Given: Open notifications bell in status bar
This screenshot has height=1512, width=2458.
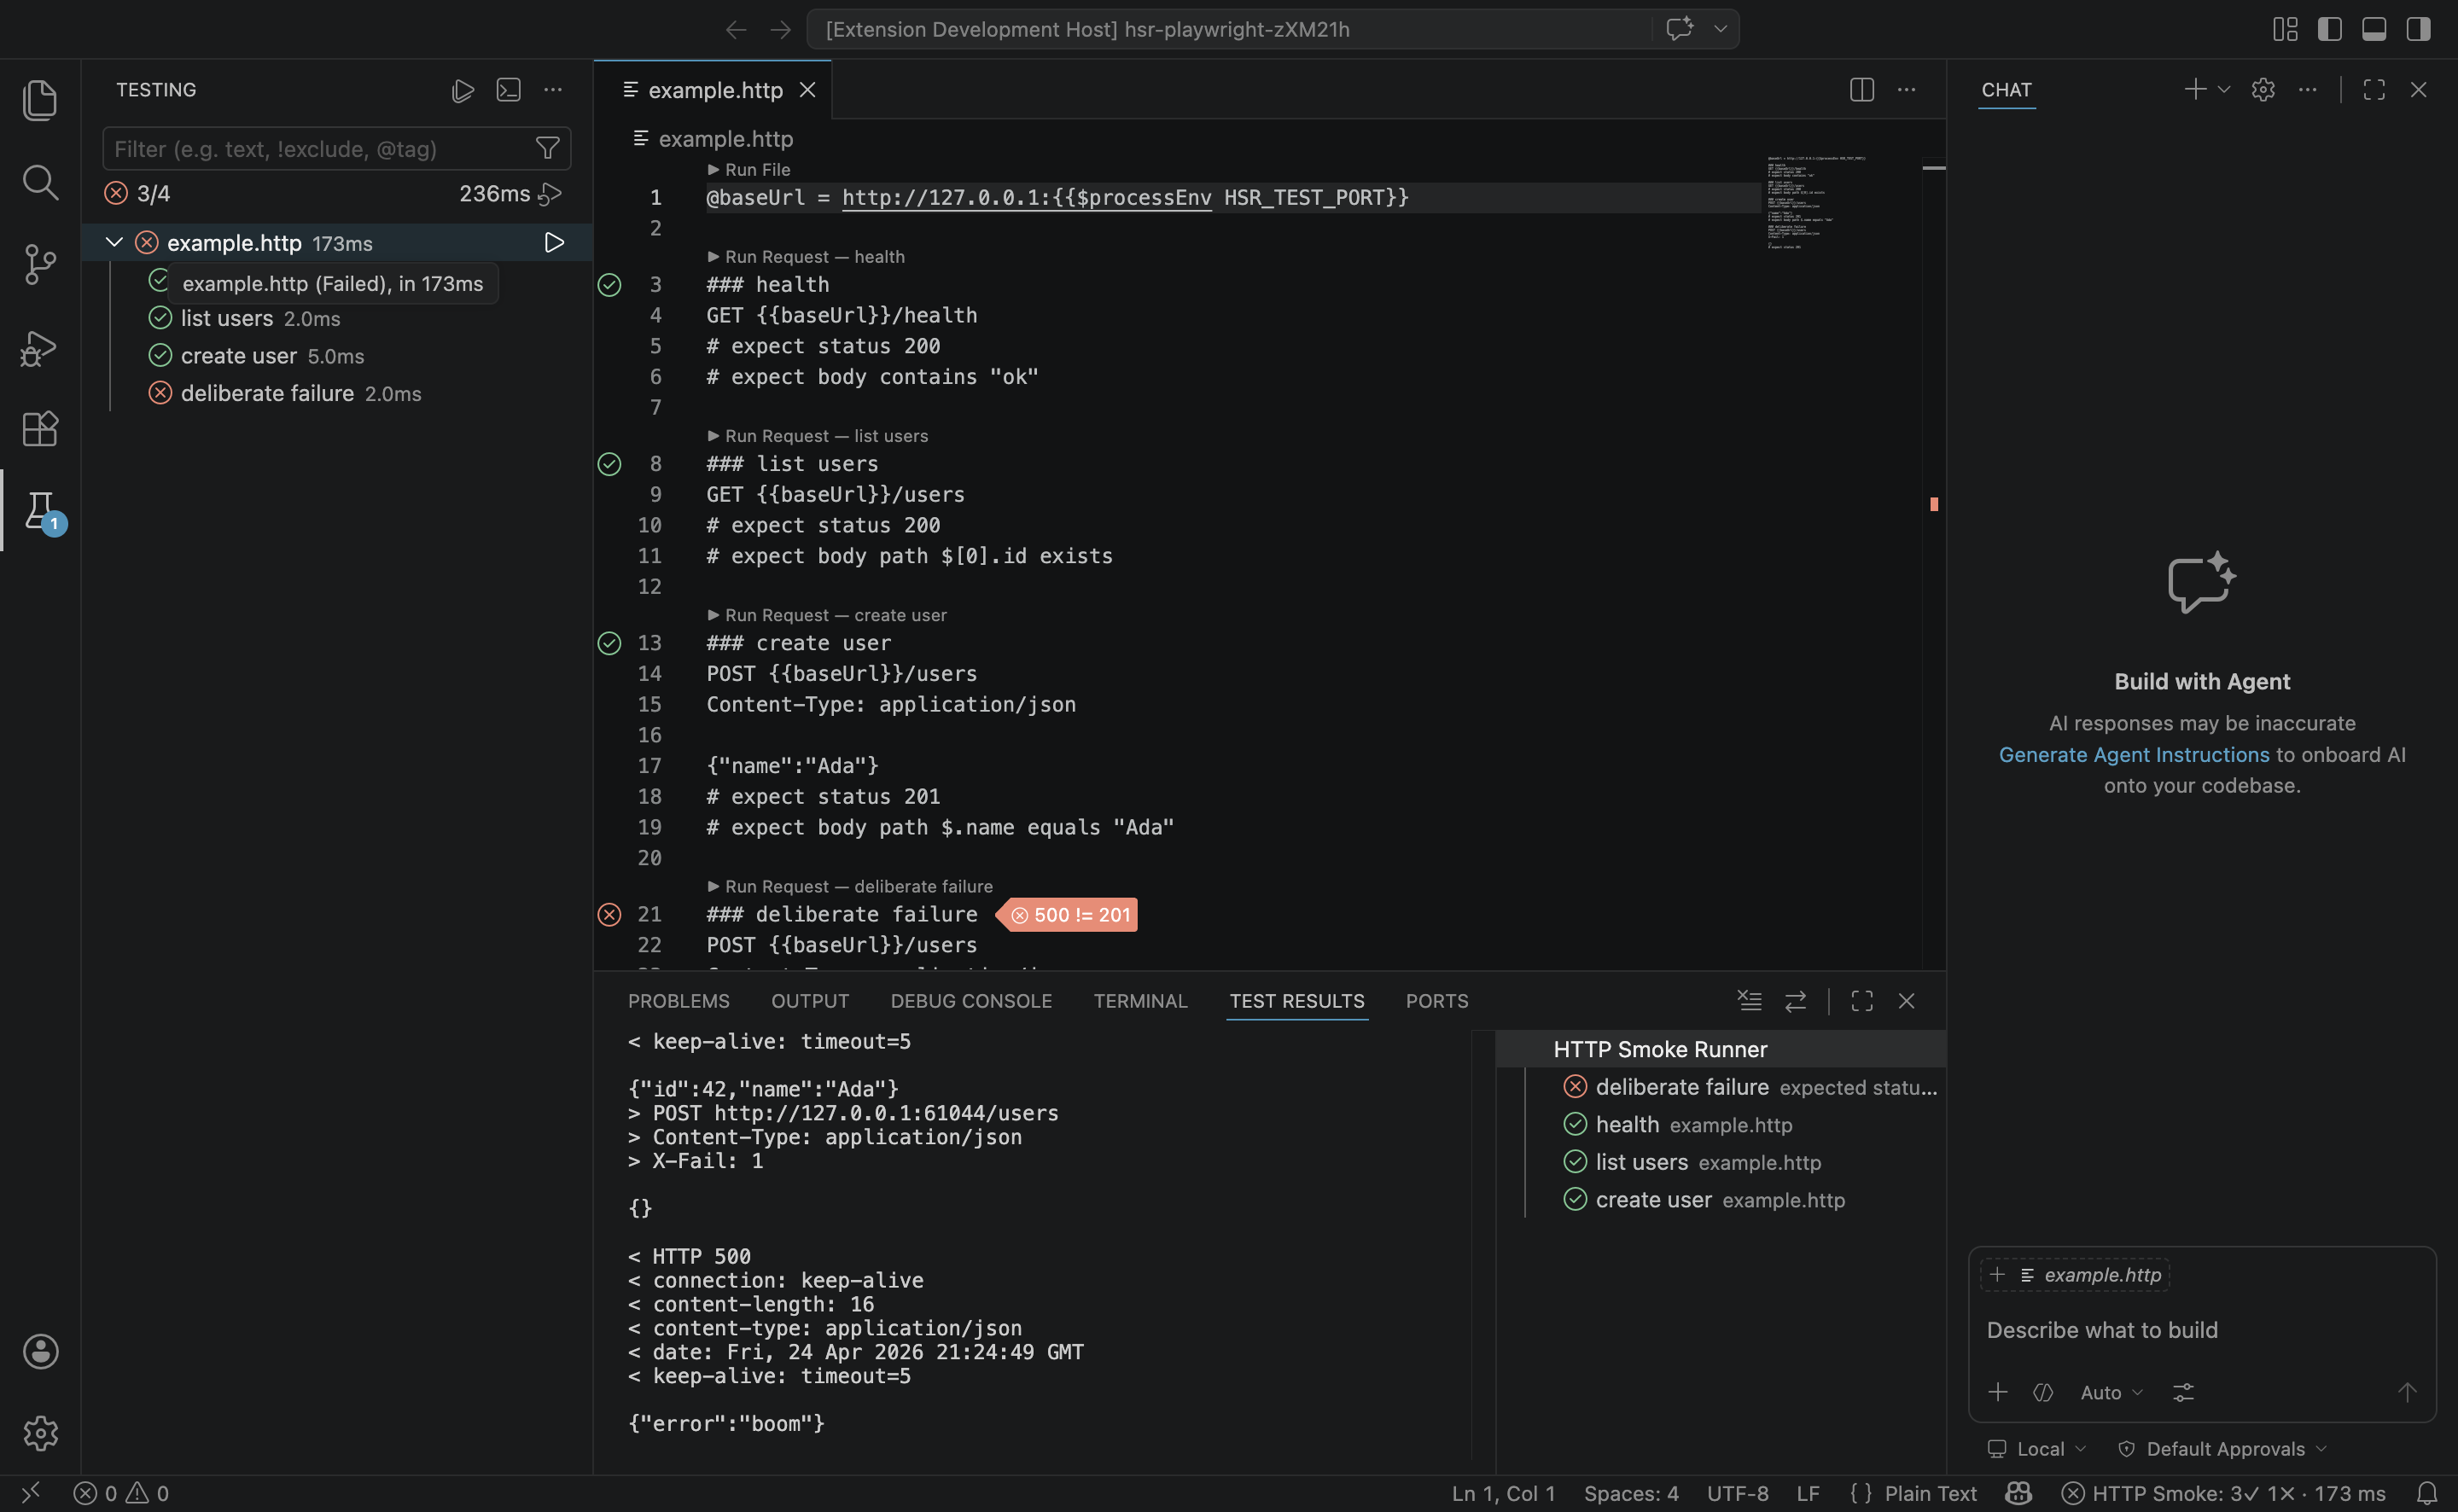Looking at the screenshot, I should 2427,1493.
